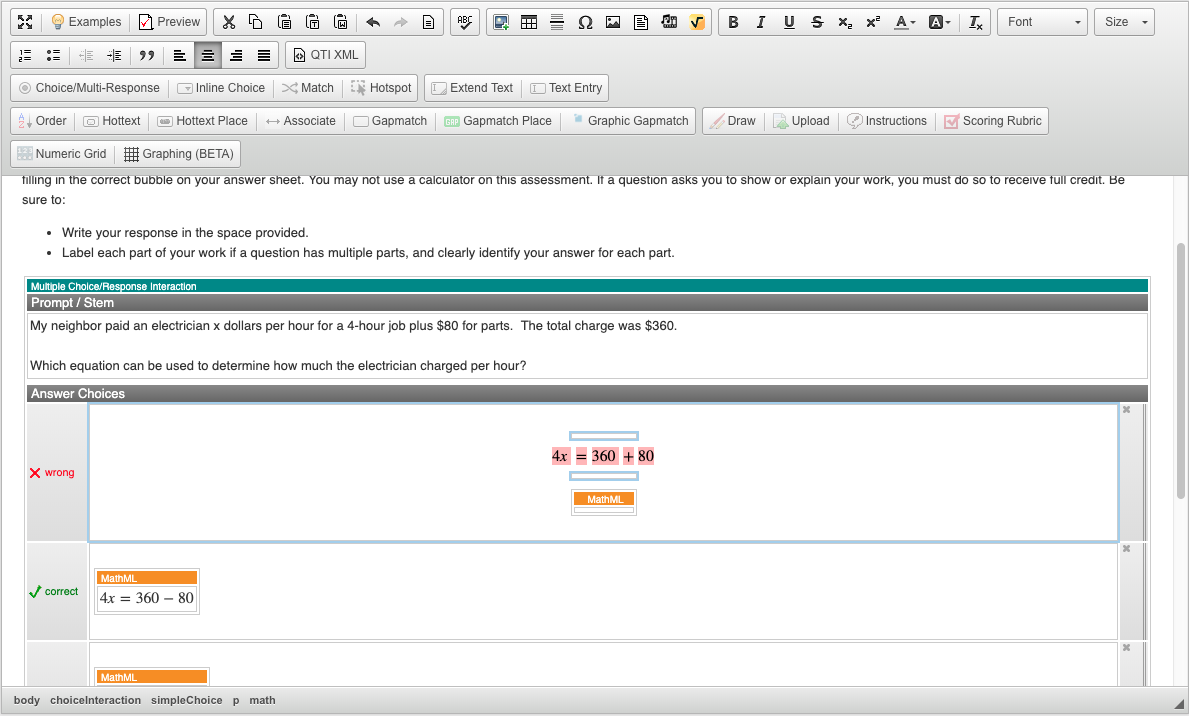Paste using the clipboard icon
Image resolution: width=1189 pixels, height=716 pixels.
pyautogui.click(x=284, y=22)
